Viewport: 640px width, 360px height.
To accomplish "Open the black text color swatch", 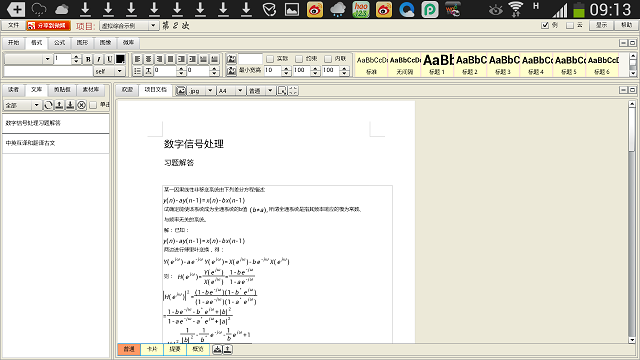I will pos(120,59).
